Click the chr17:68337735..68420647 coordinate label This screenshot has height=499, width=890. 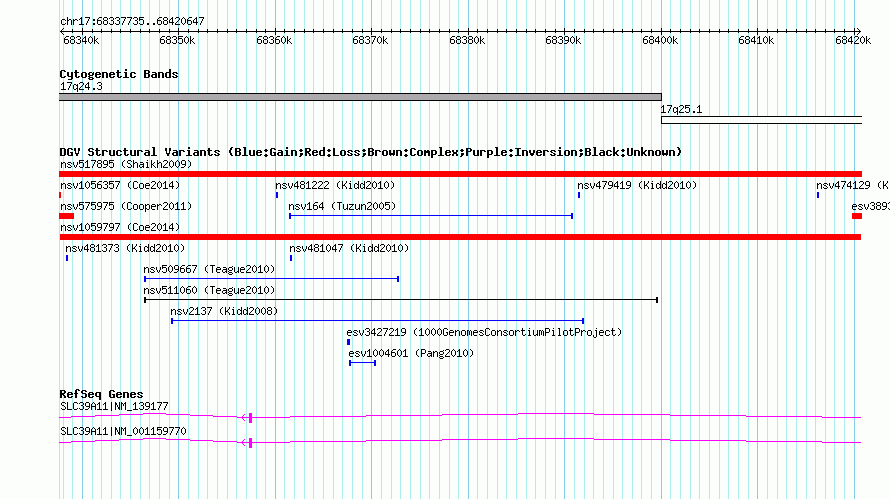132,21
